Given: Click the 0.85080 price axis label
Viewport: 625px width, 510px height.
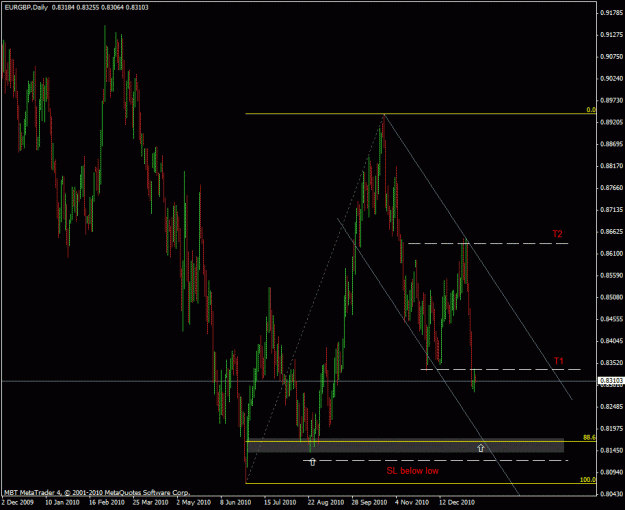Looking at the screenshot, I should 612,297.
